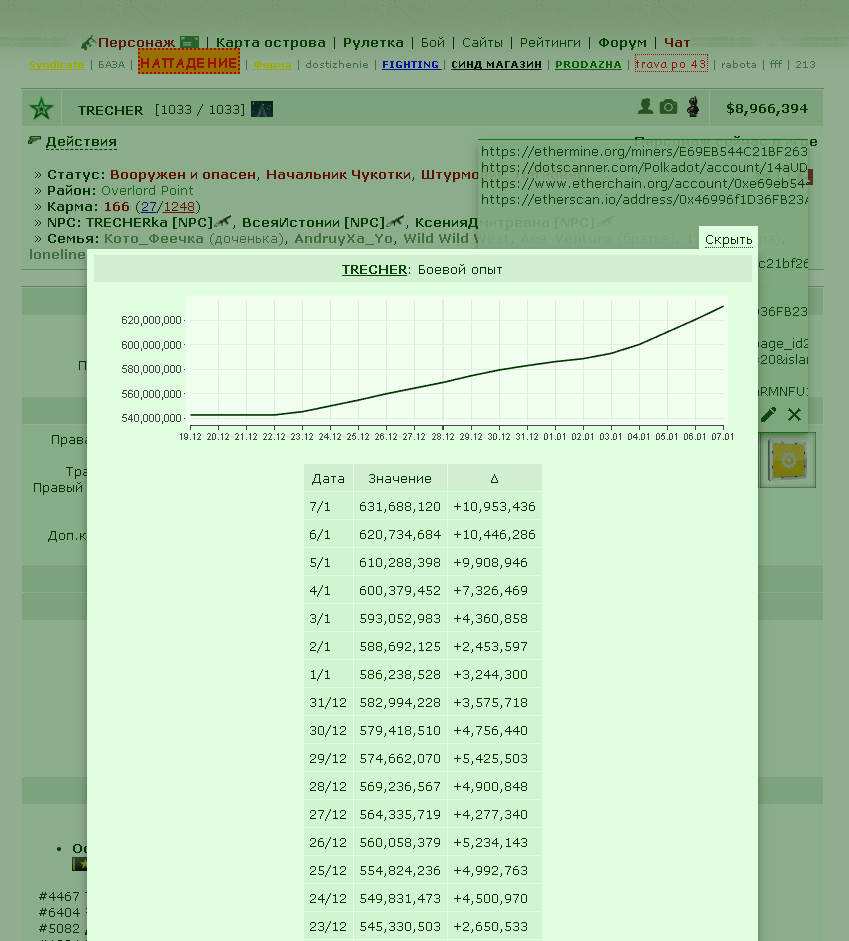Open the Персонаж menu item
The image size is (849, 941).
(136, 43)
